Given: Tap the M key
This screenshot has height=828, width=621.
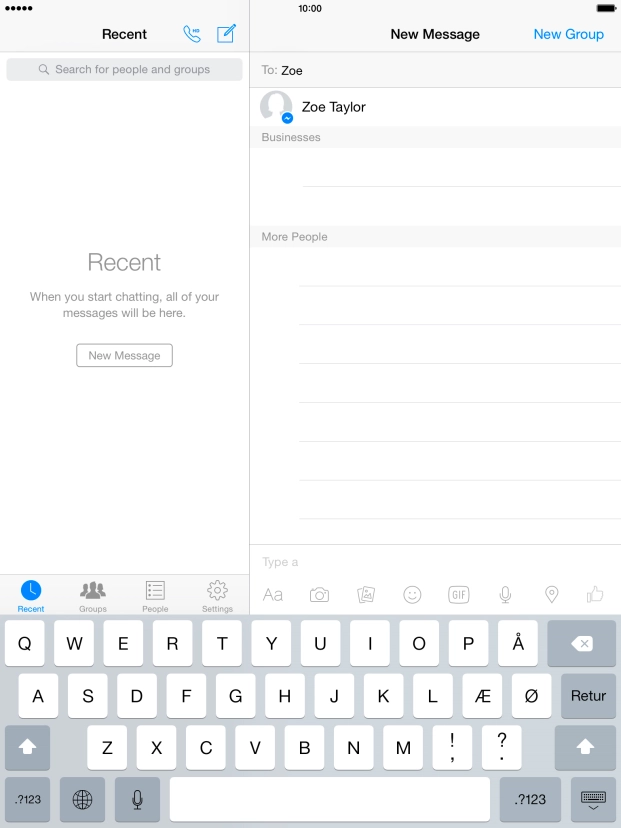Looking at the screenshot, I should click(x=403, y=747).
